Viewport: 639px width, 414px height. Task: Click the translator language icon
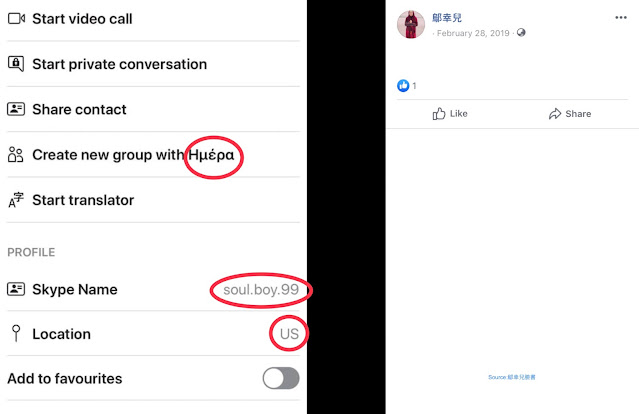[16, 200]
